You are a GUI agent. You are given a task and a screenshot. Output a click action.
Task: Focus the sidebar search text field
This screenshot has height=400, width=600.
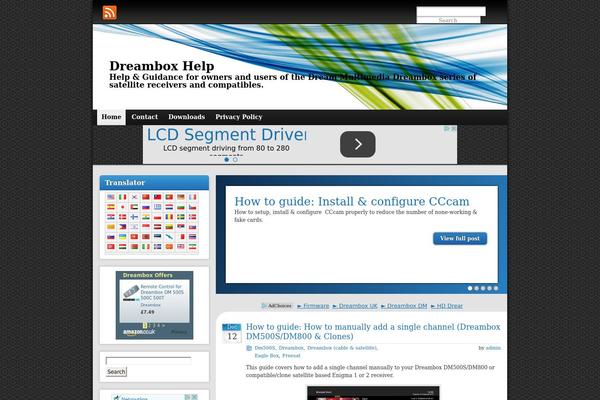click(148, 361)
